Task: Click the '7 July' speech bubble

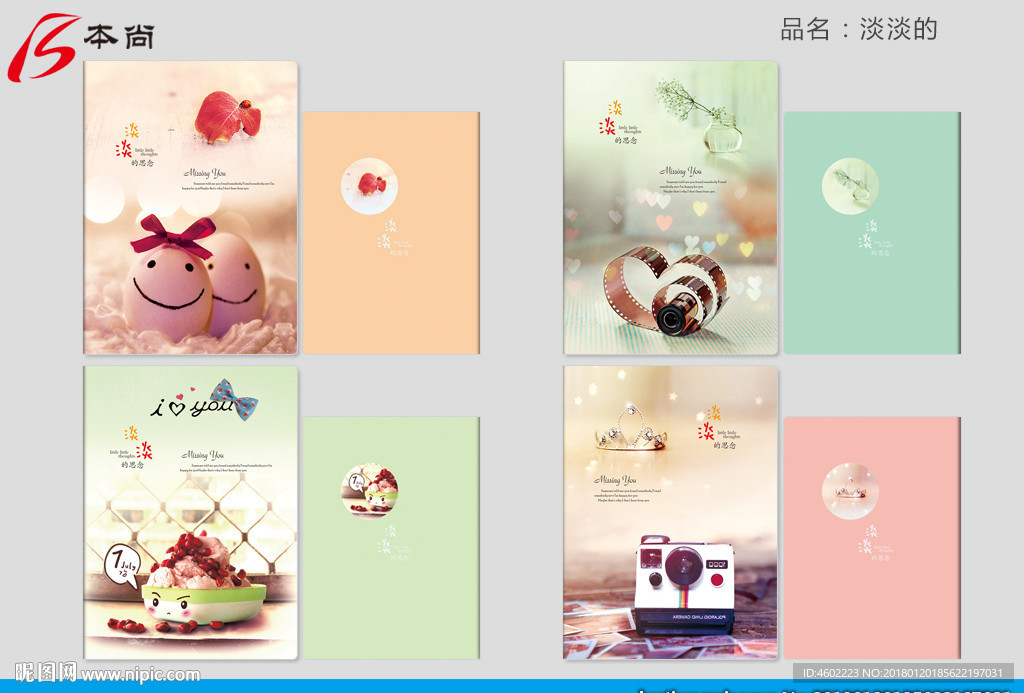Action: pyautogui.click(x=123, y=564)
